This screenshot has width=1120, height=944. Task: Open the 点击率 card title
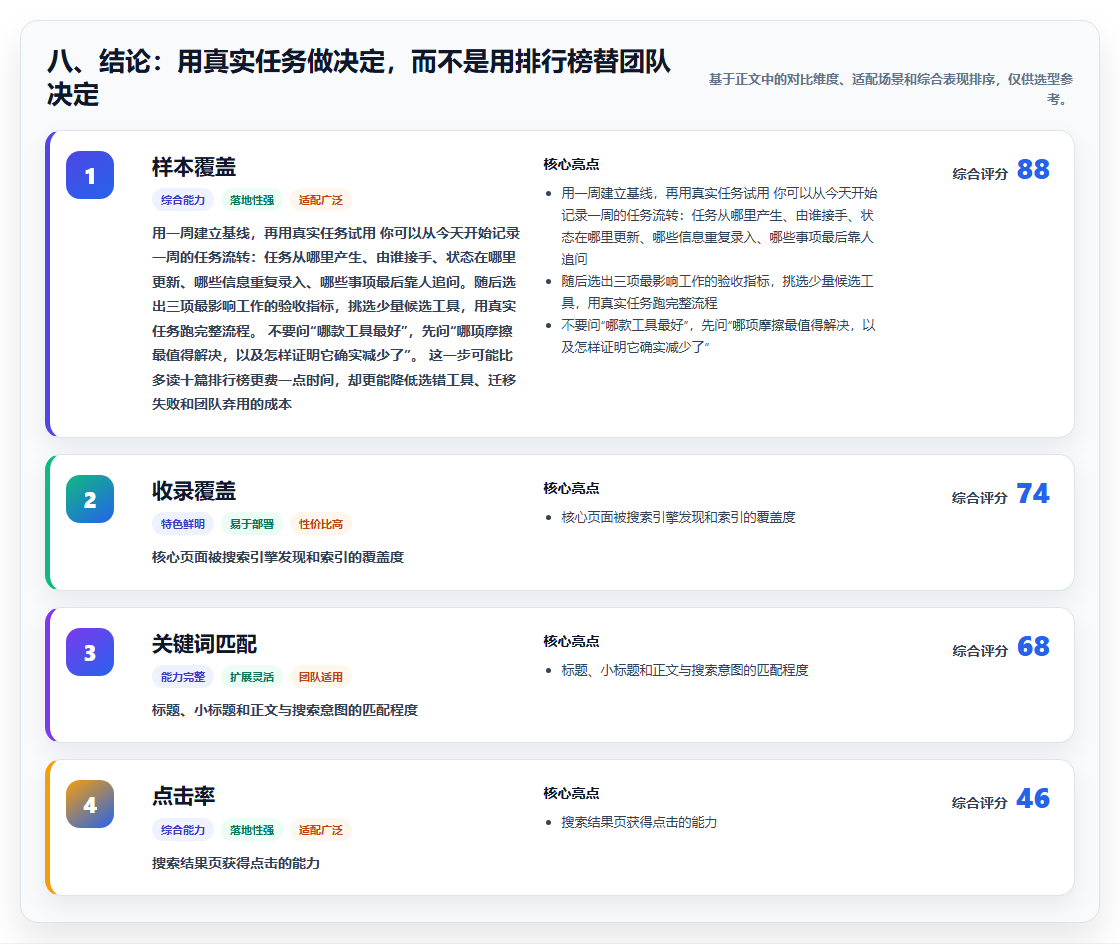click(184, 796)
